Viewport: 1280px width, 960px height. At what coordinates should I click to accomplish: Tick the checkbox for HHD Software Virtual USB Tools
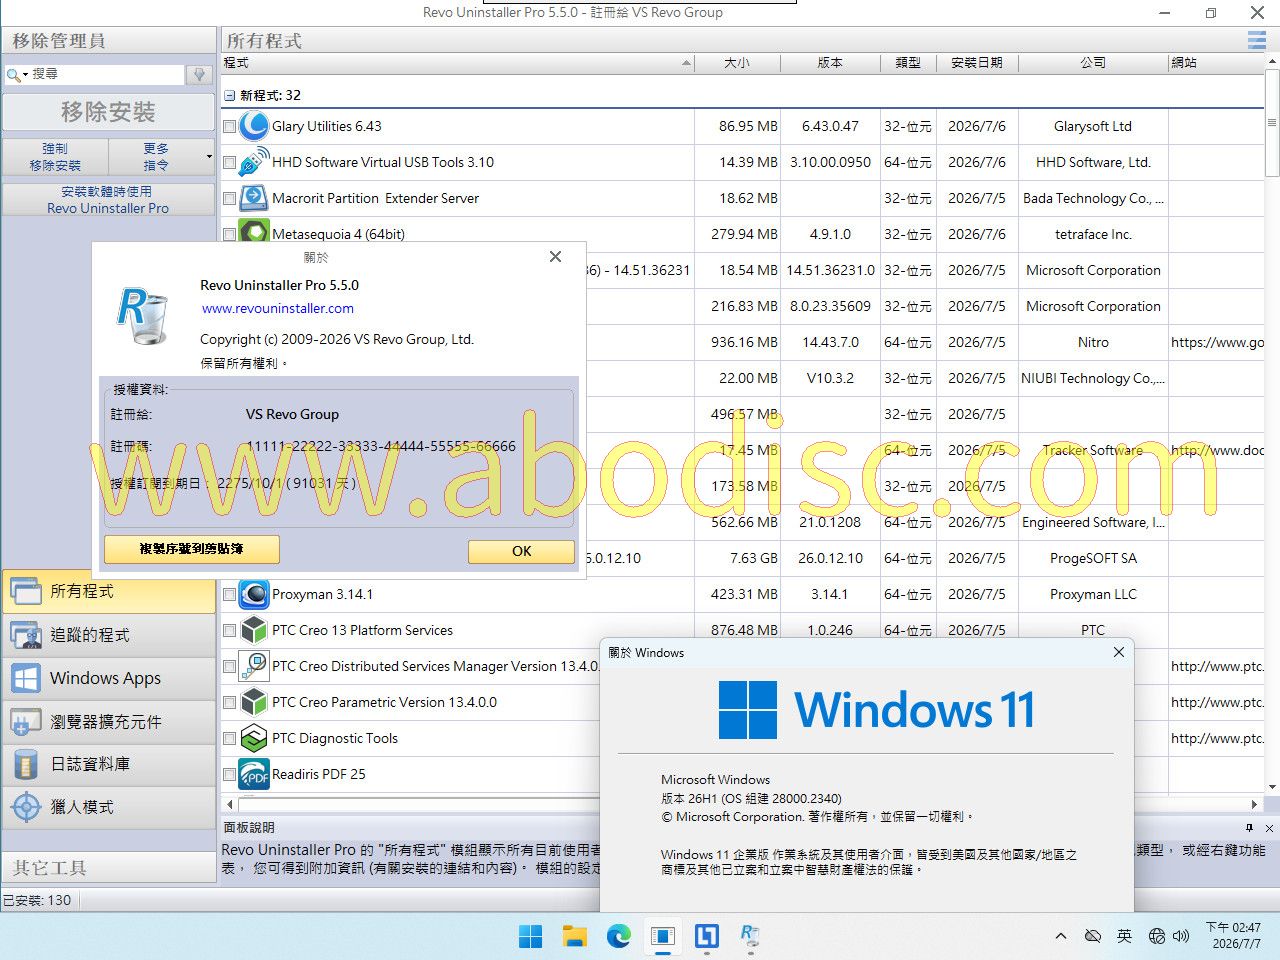pyautogui.click(x=229, y=163)
